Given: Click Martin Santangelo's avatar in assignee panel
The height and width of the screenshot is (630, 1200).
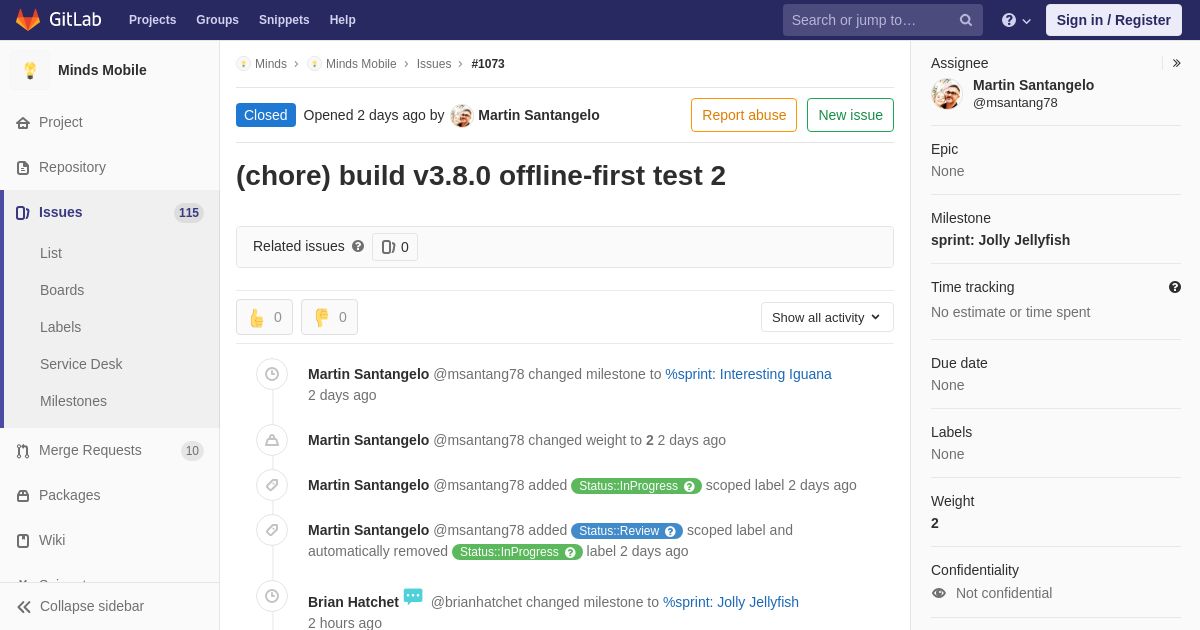Looking at the screenshot, I should [946, 94].
